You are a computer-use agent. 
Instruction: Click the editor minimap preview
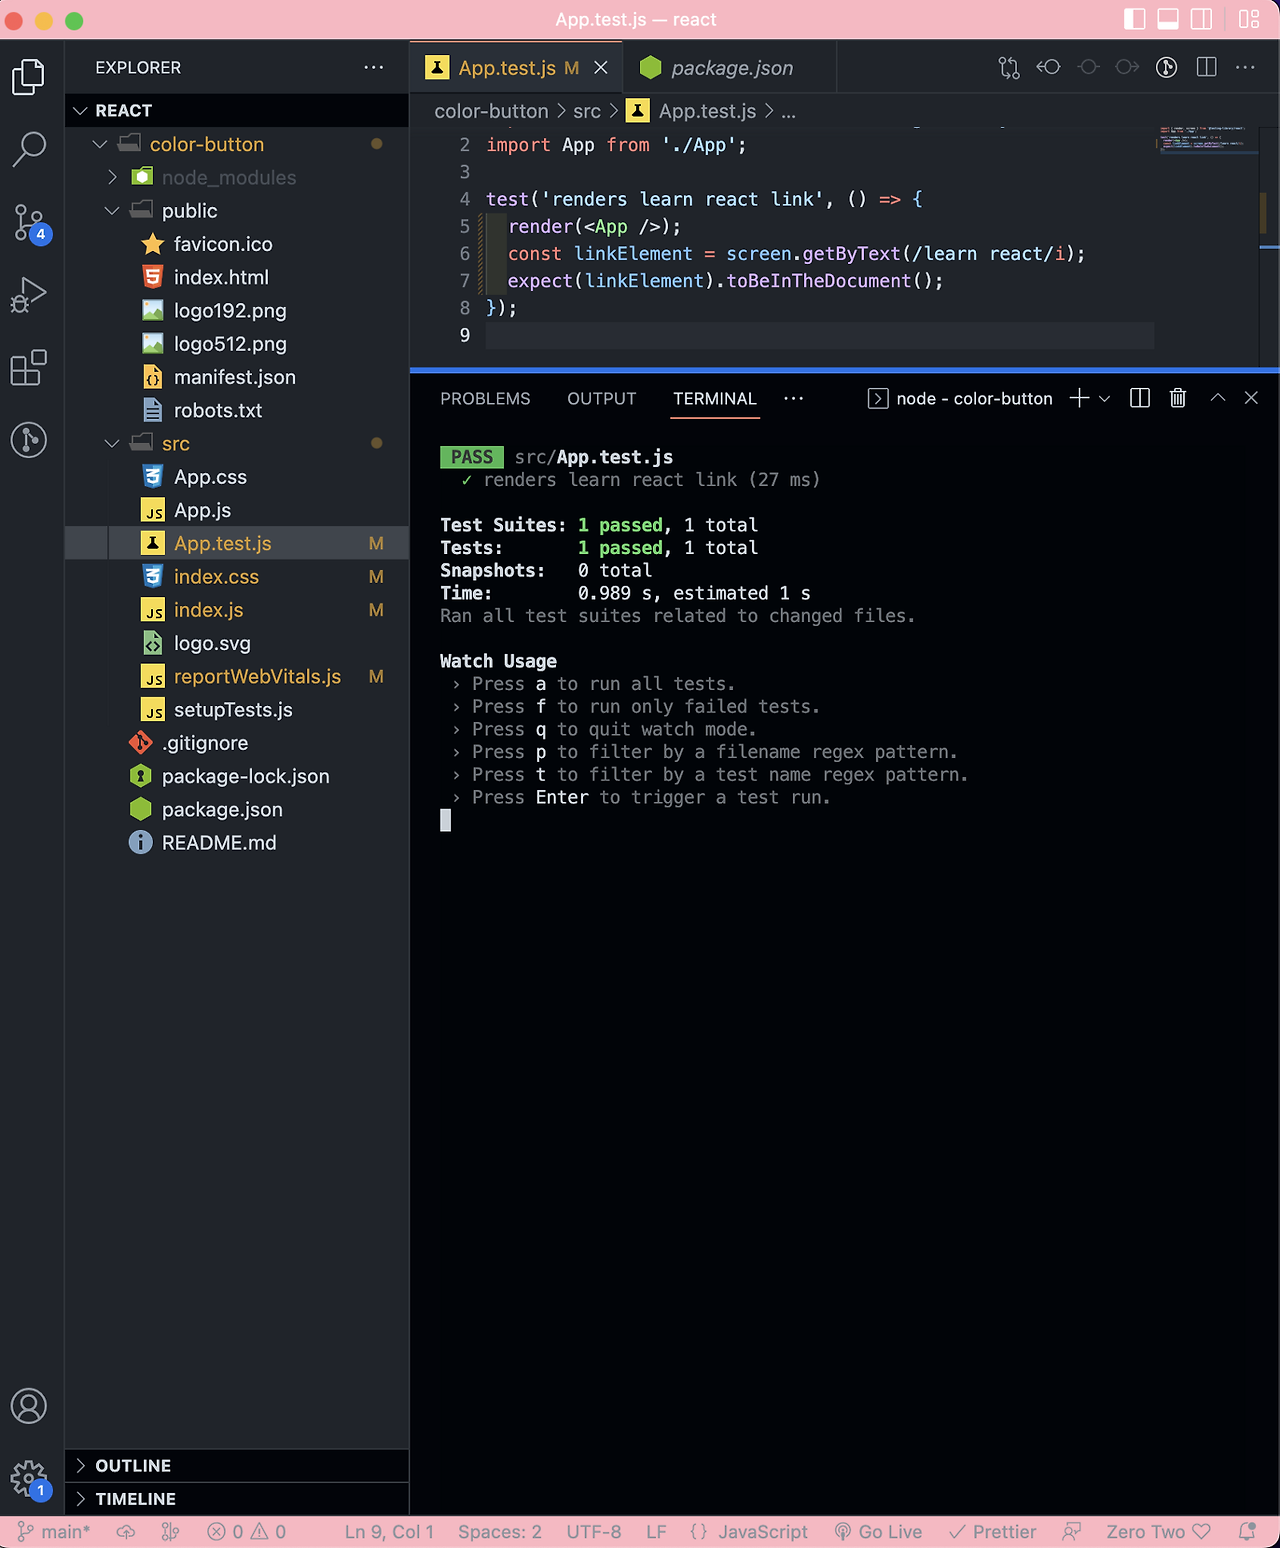(x=1206, y=139)
